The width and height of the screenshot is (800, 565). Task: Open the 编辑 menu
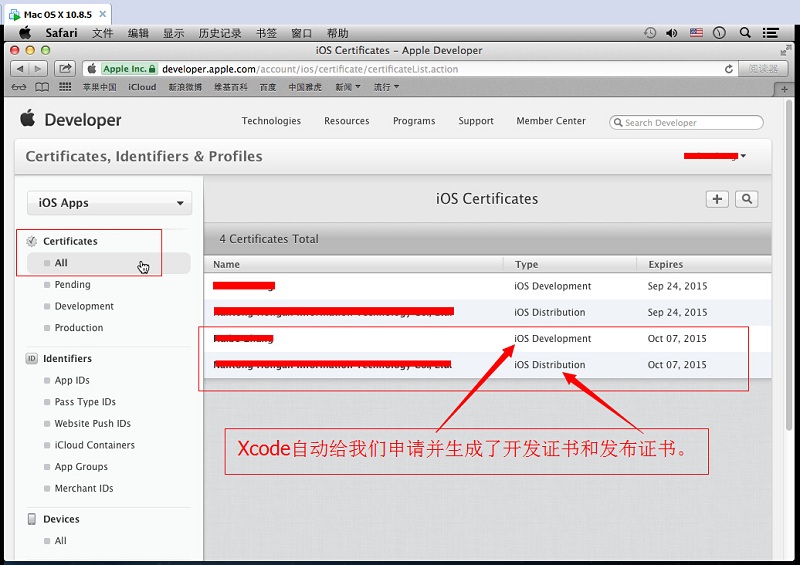point(138,33)
